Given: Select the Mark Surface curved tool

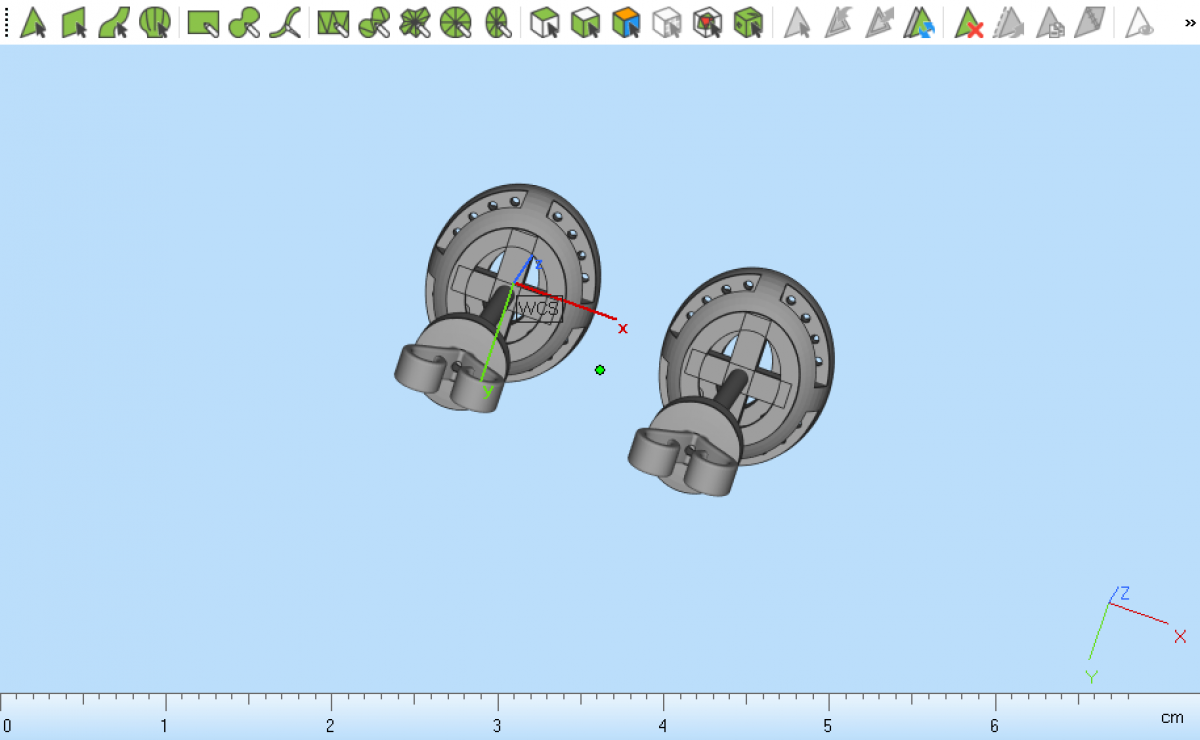Looking at the screenshot, I should coord(114,22).
